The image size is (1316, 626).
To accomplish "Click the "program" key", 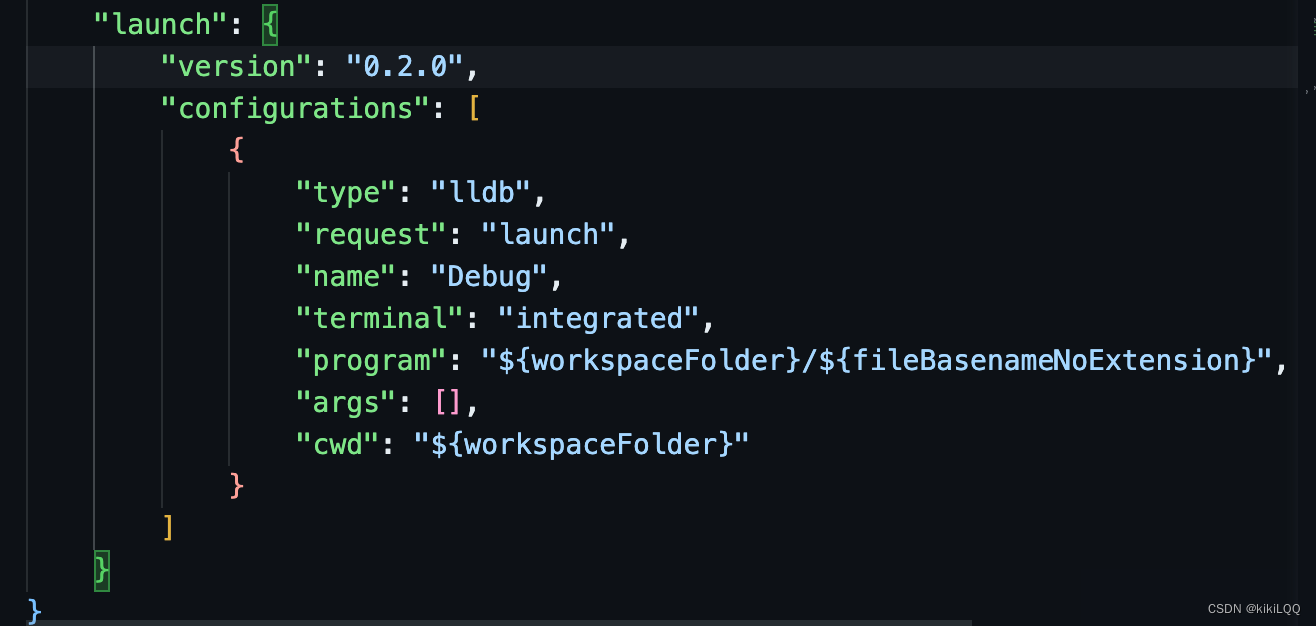I will tap(371, 360).
